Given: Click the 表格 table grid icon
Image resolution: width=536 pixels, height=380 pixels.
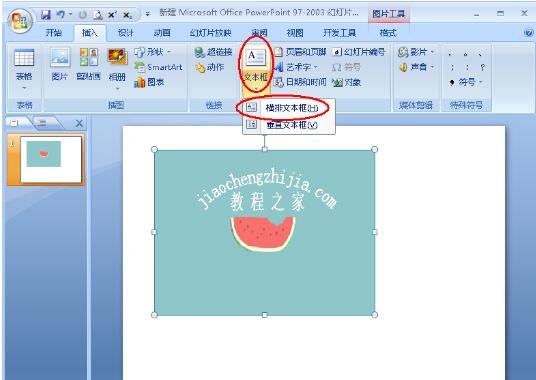Looking at the screenshot, I should click(x=24, y=57).
